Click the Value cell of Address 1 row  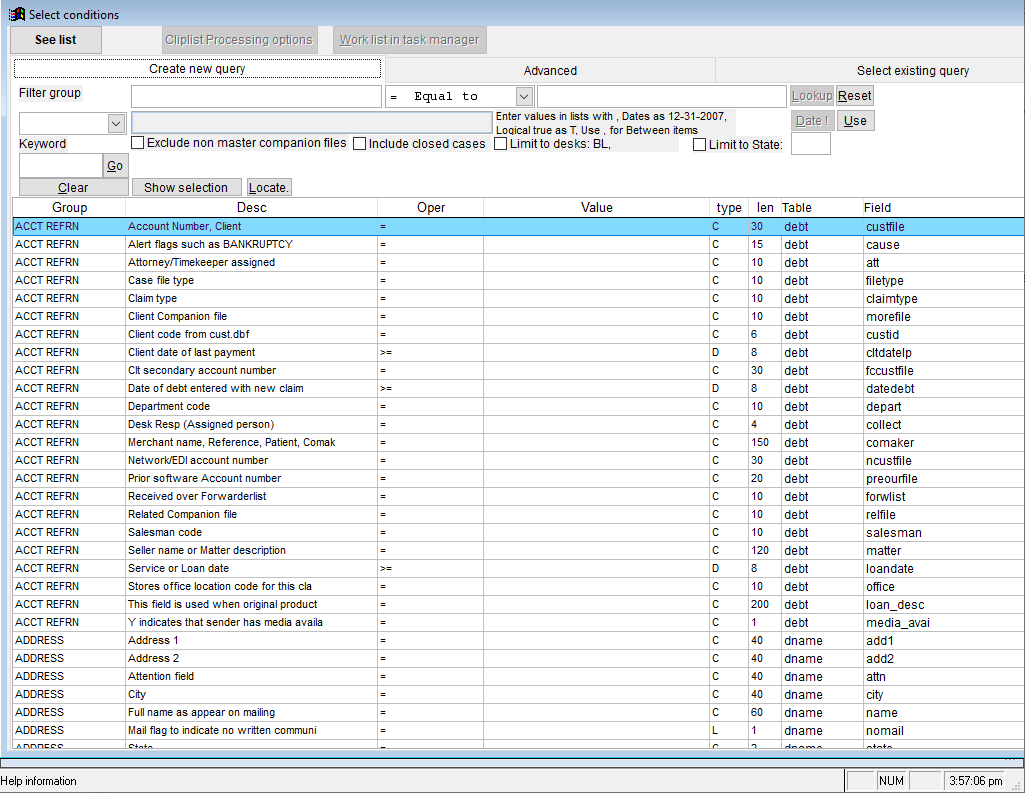(x=596, y=641)
